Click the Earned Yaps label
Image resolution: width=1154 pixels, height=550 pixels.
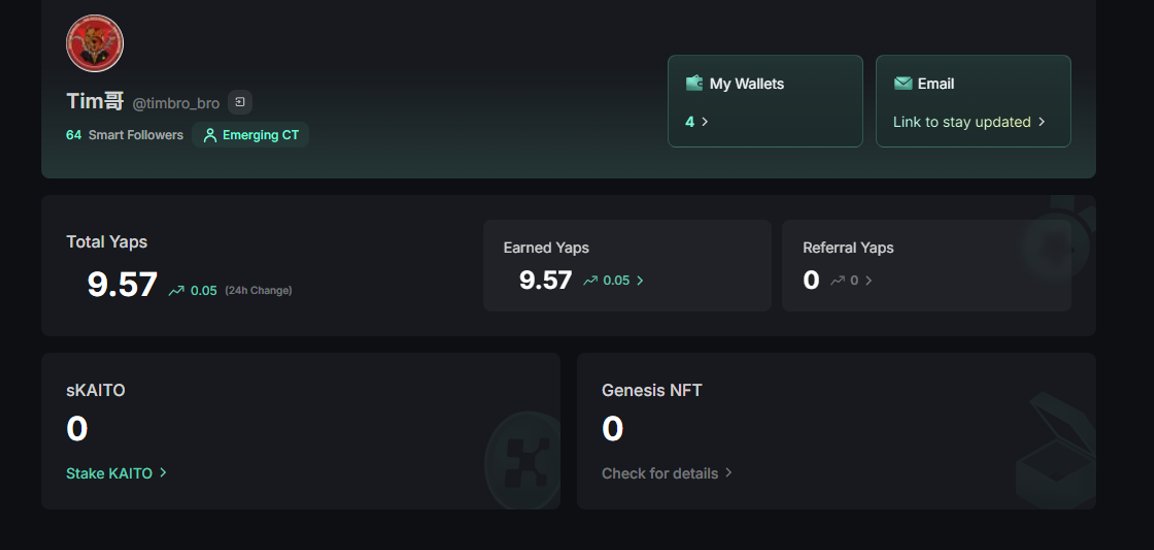pos(546,248)
